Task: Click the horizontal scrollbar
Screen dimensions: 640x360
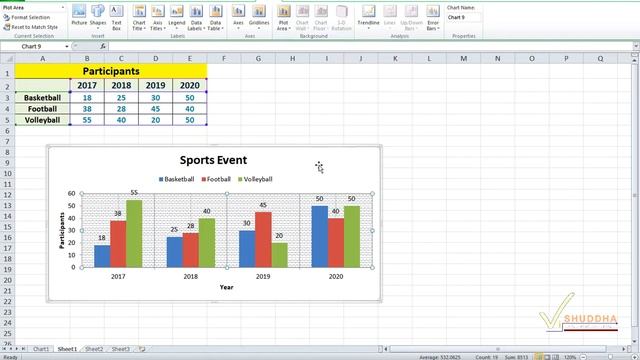Action: coord(498,349)
